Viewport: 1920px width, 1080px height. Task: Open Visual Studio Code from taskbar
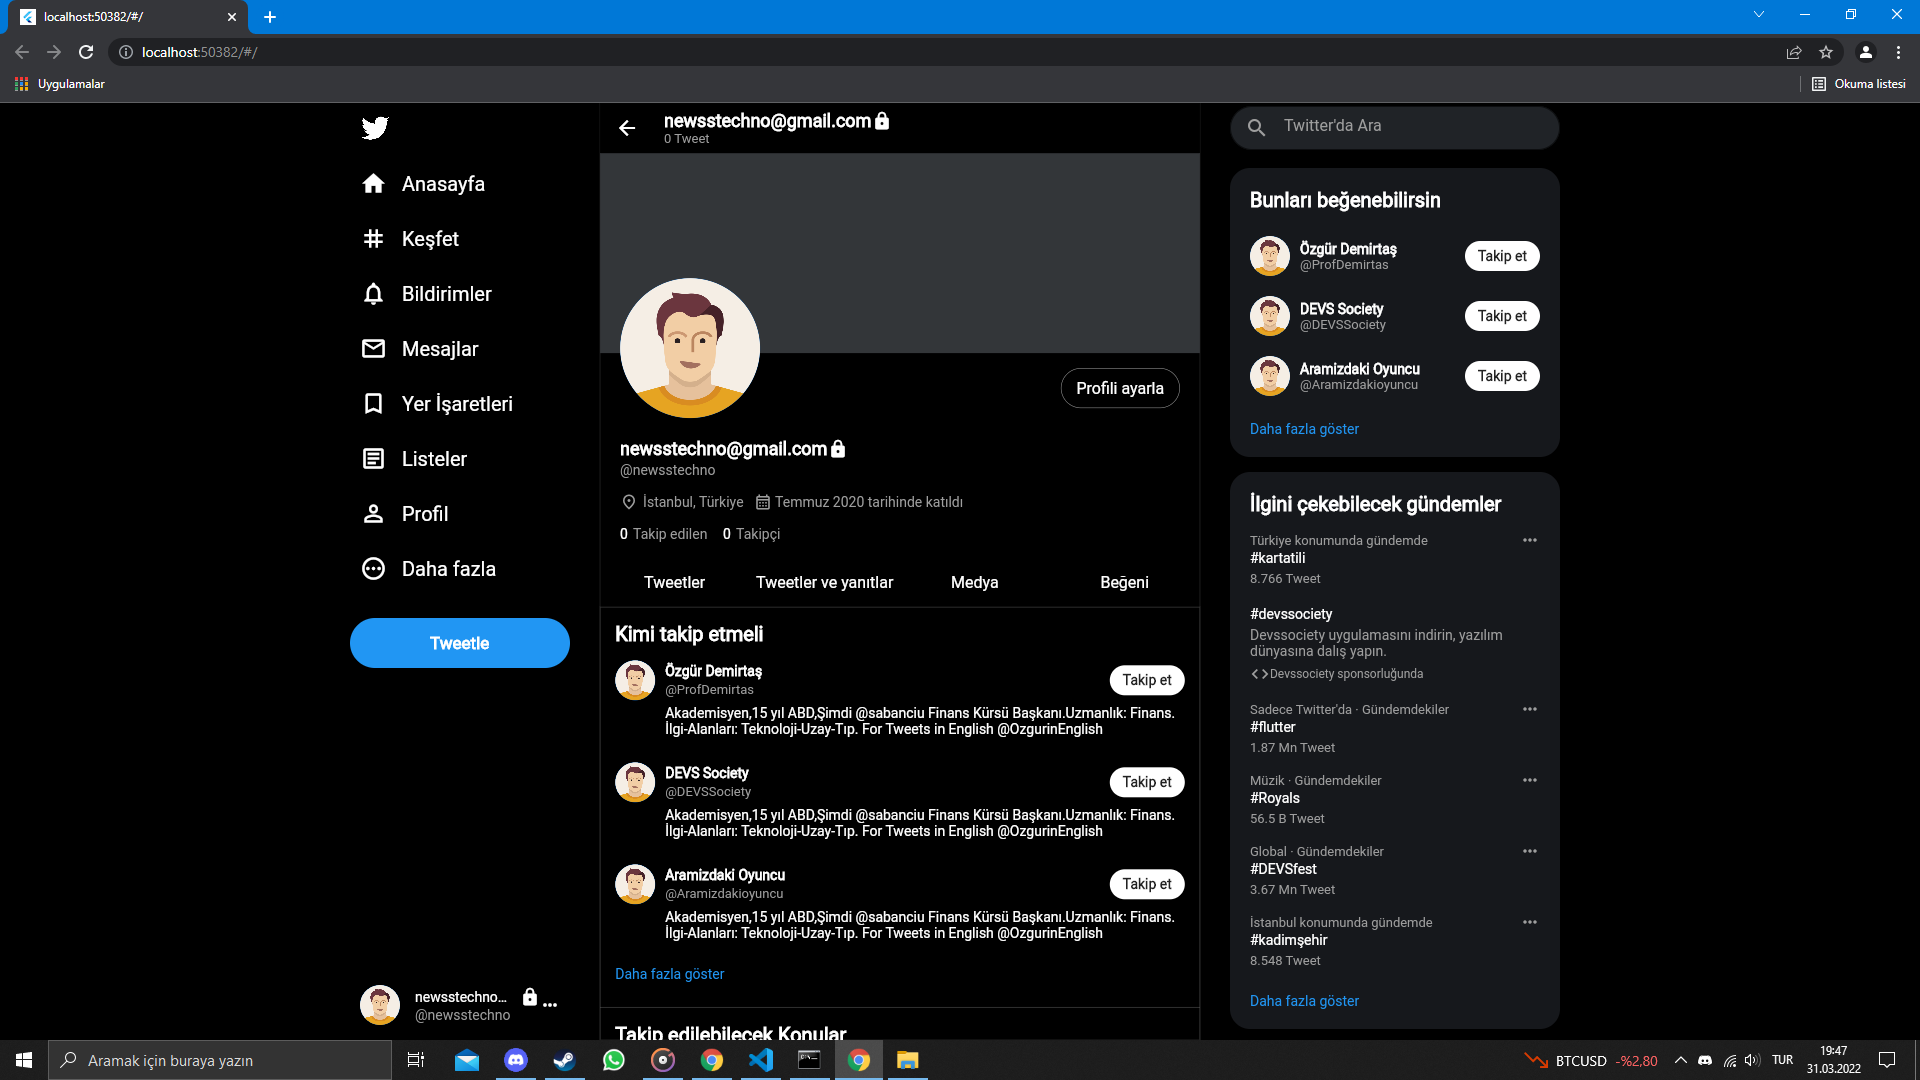click(761, 1060)
